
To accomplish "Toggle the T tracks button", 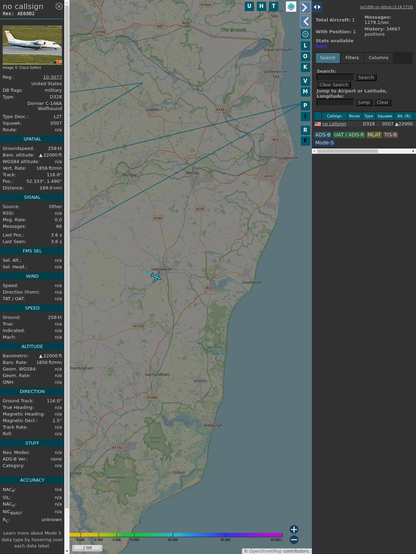I will pos(273,6).
